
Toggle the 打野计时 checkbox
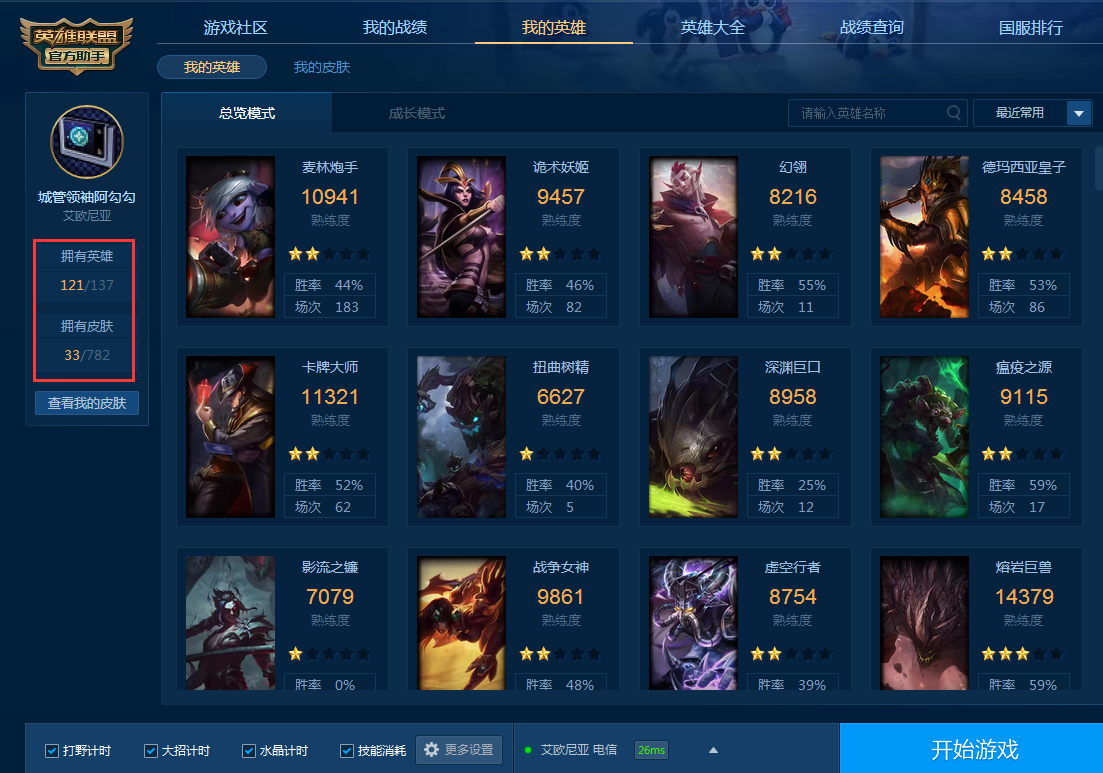tap(51, 750)
